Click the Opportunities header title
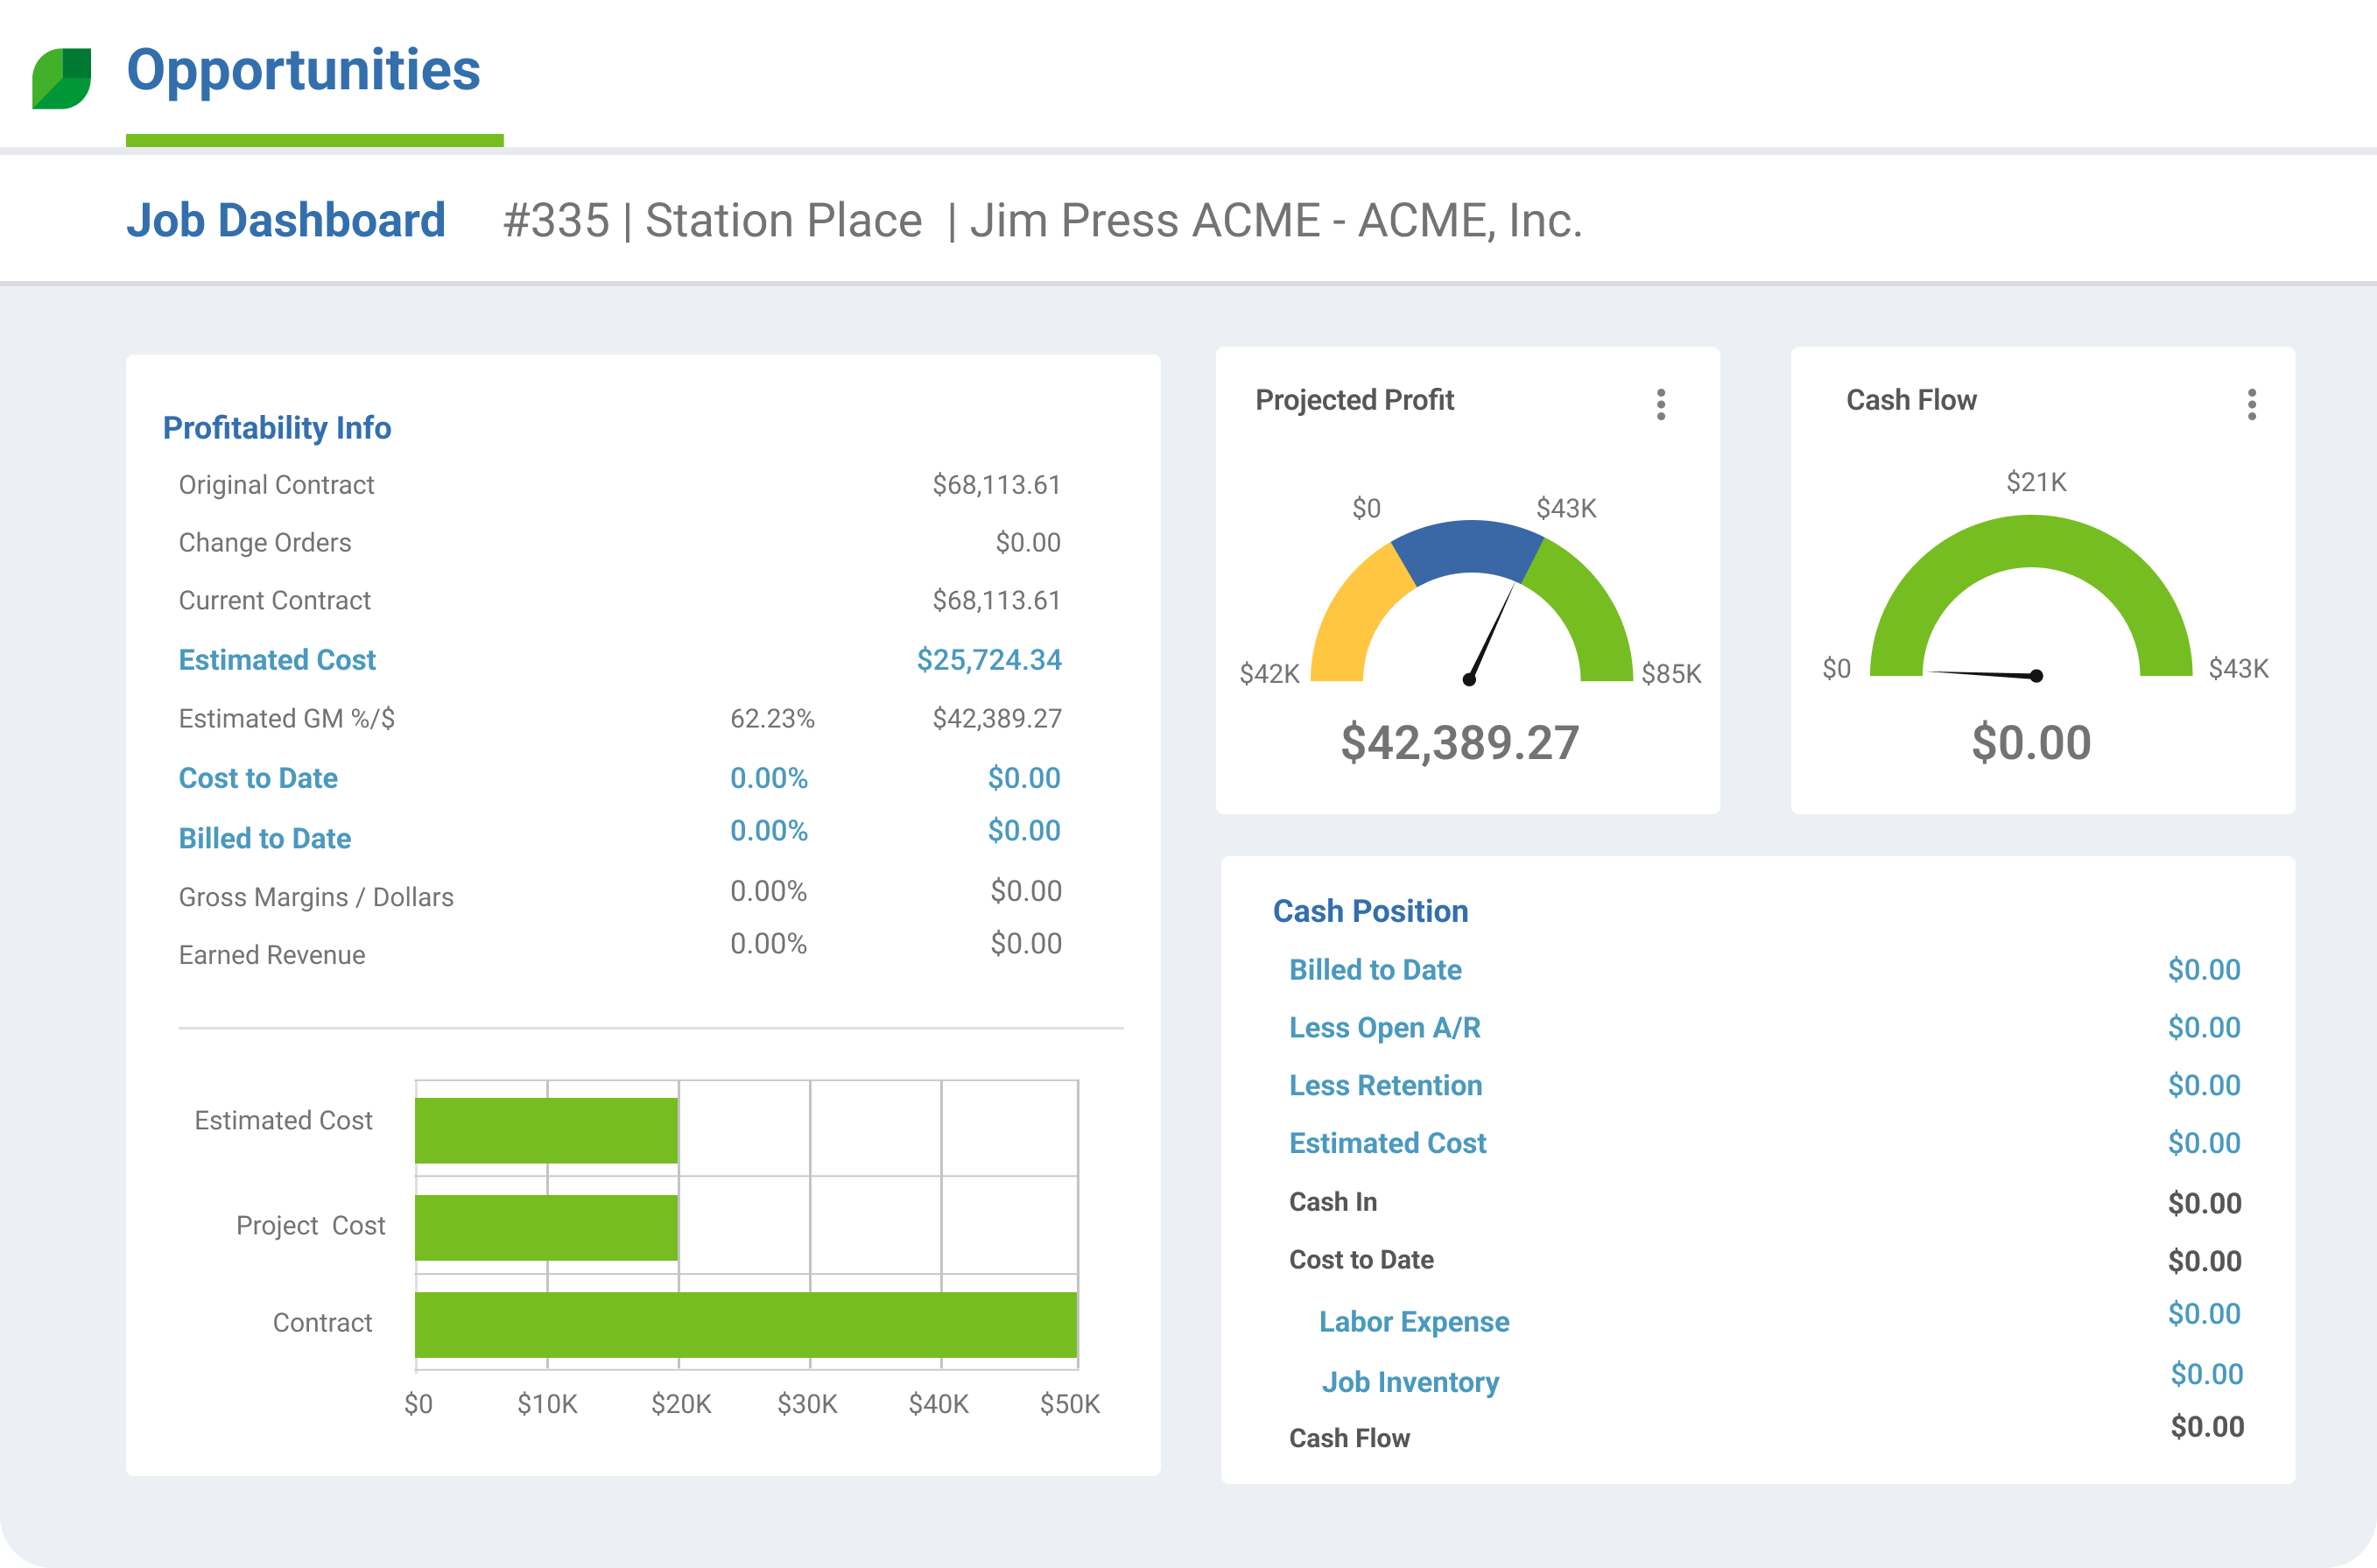Viewport: 2377px width, 1568px height. 303,71
